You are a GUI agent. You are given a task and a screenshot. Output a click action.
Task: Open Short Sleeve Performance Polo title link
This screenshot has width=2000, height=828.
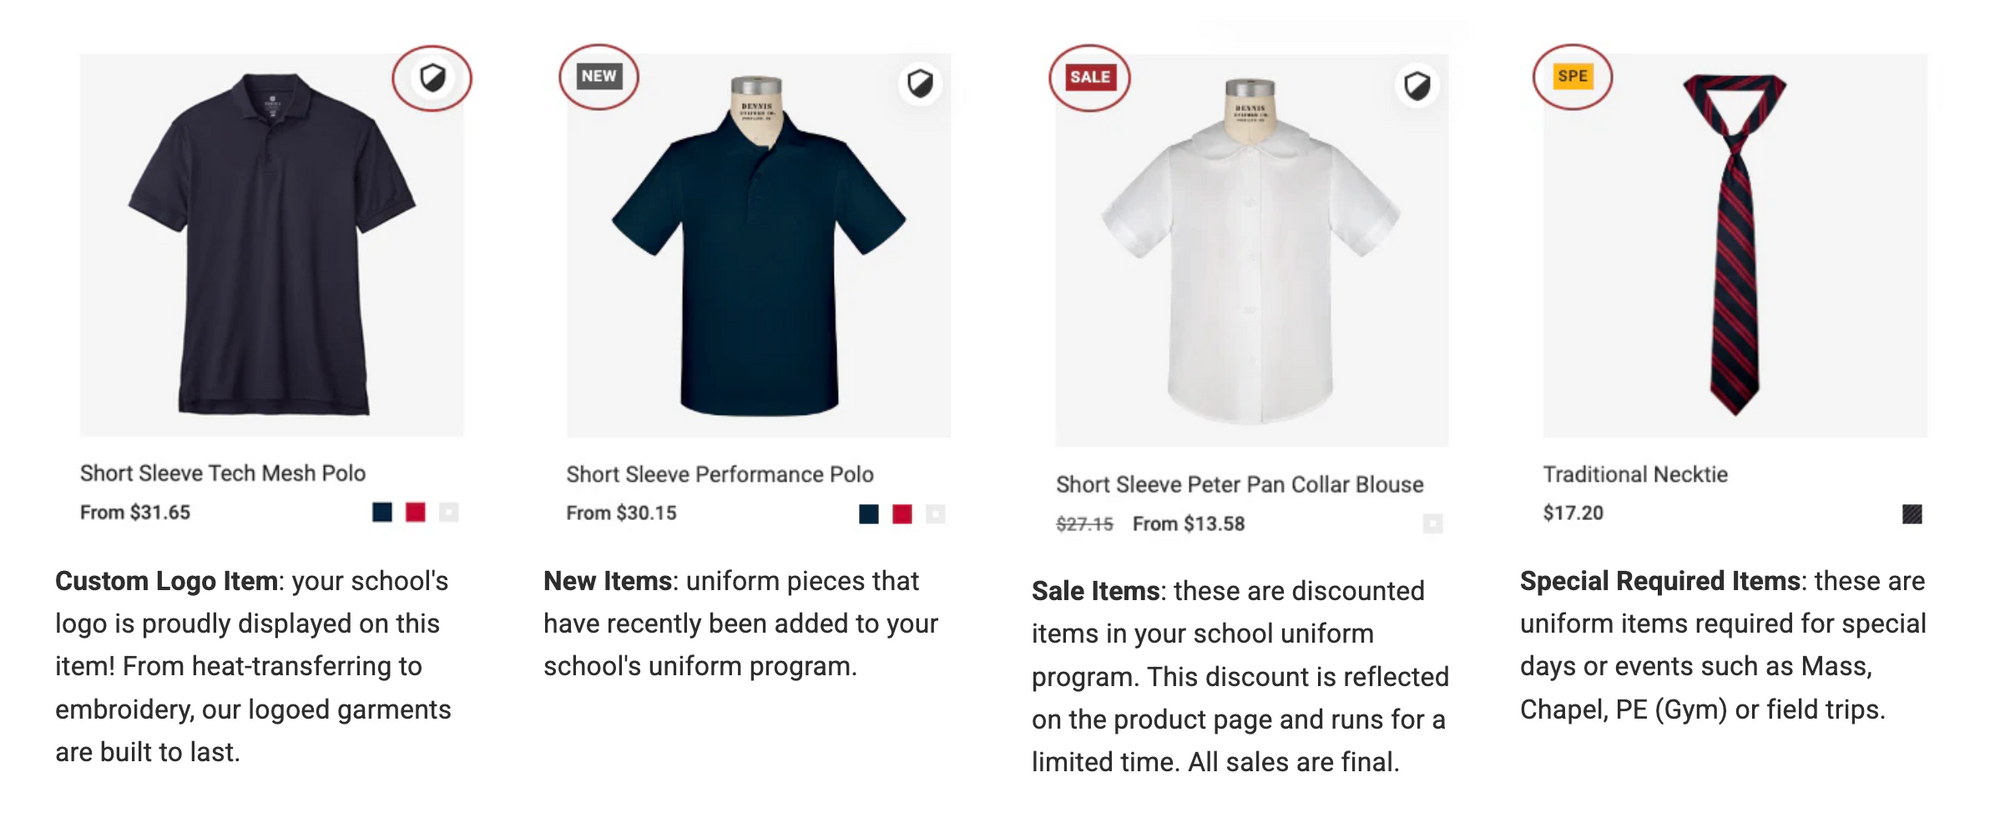click(x=720, y=474)
